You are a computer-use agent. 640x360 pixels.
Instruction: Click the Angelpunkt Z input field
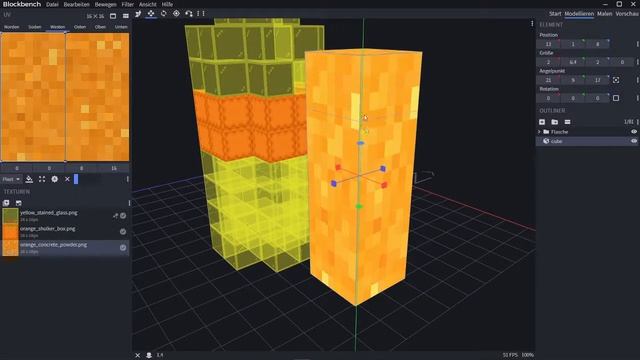tap(598, 80)
